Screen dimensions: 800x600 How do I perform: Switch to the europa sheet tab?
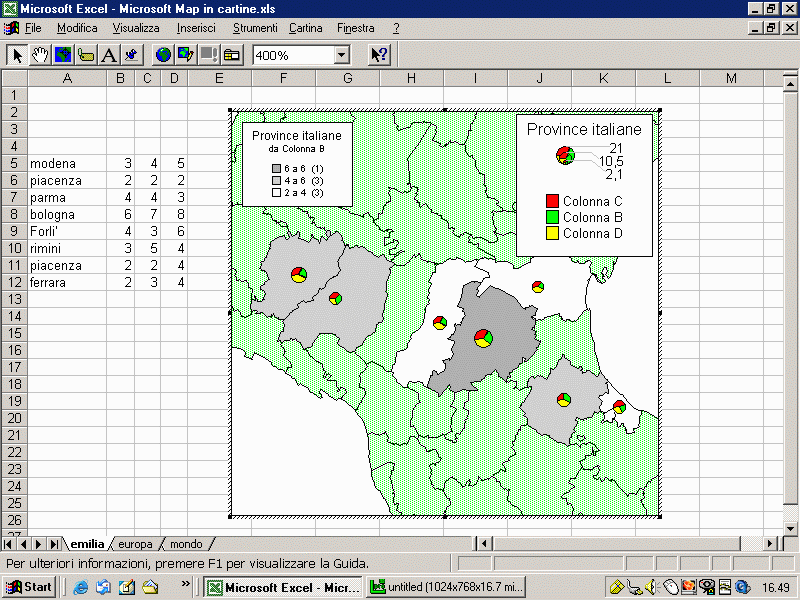[x=135, y=544]
